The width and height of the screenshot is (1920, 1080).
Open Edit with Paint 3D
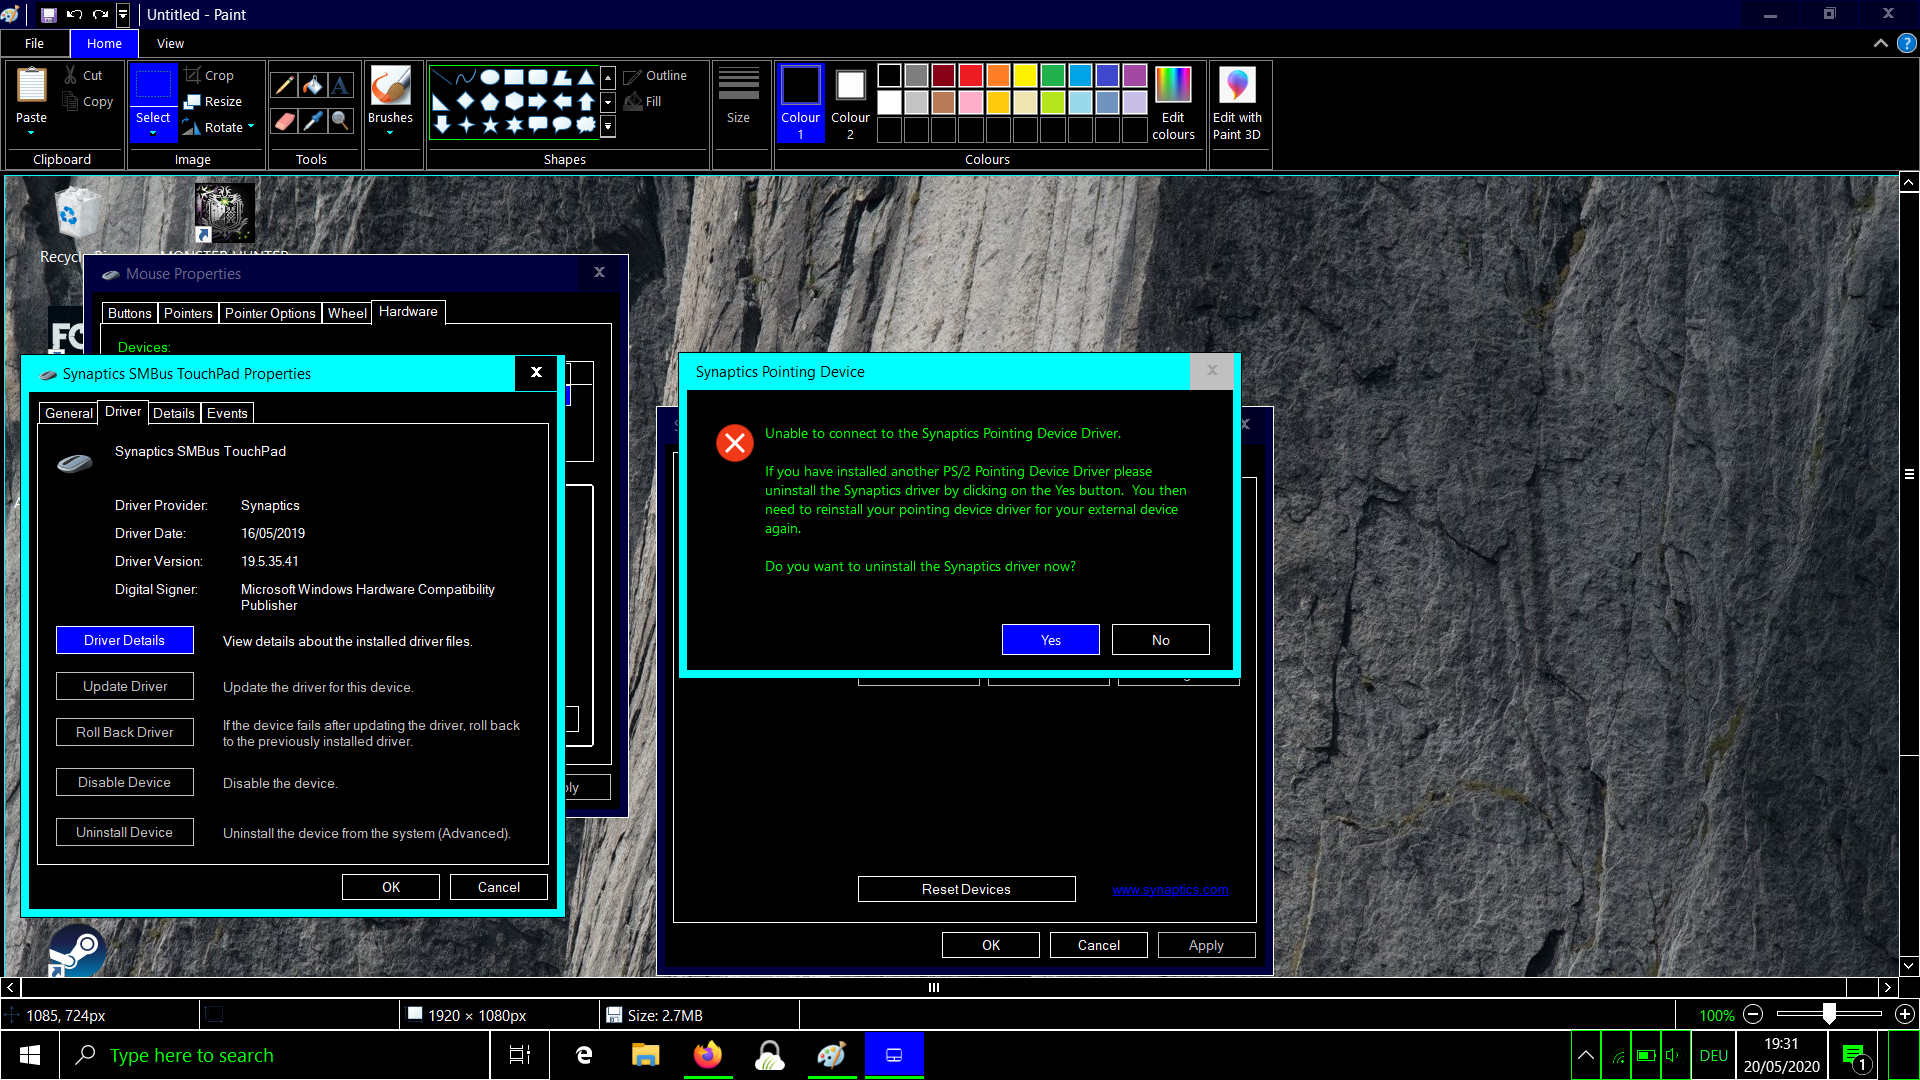[x=1237, y=104]
